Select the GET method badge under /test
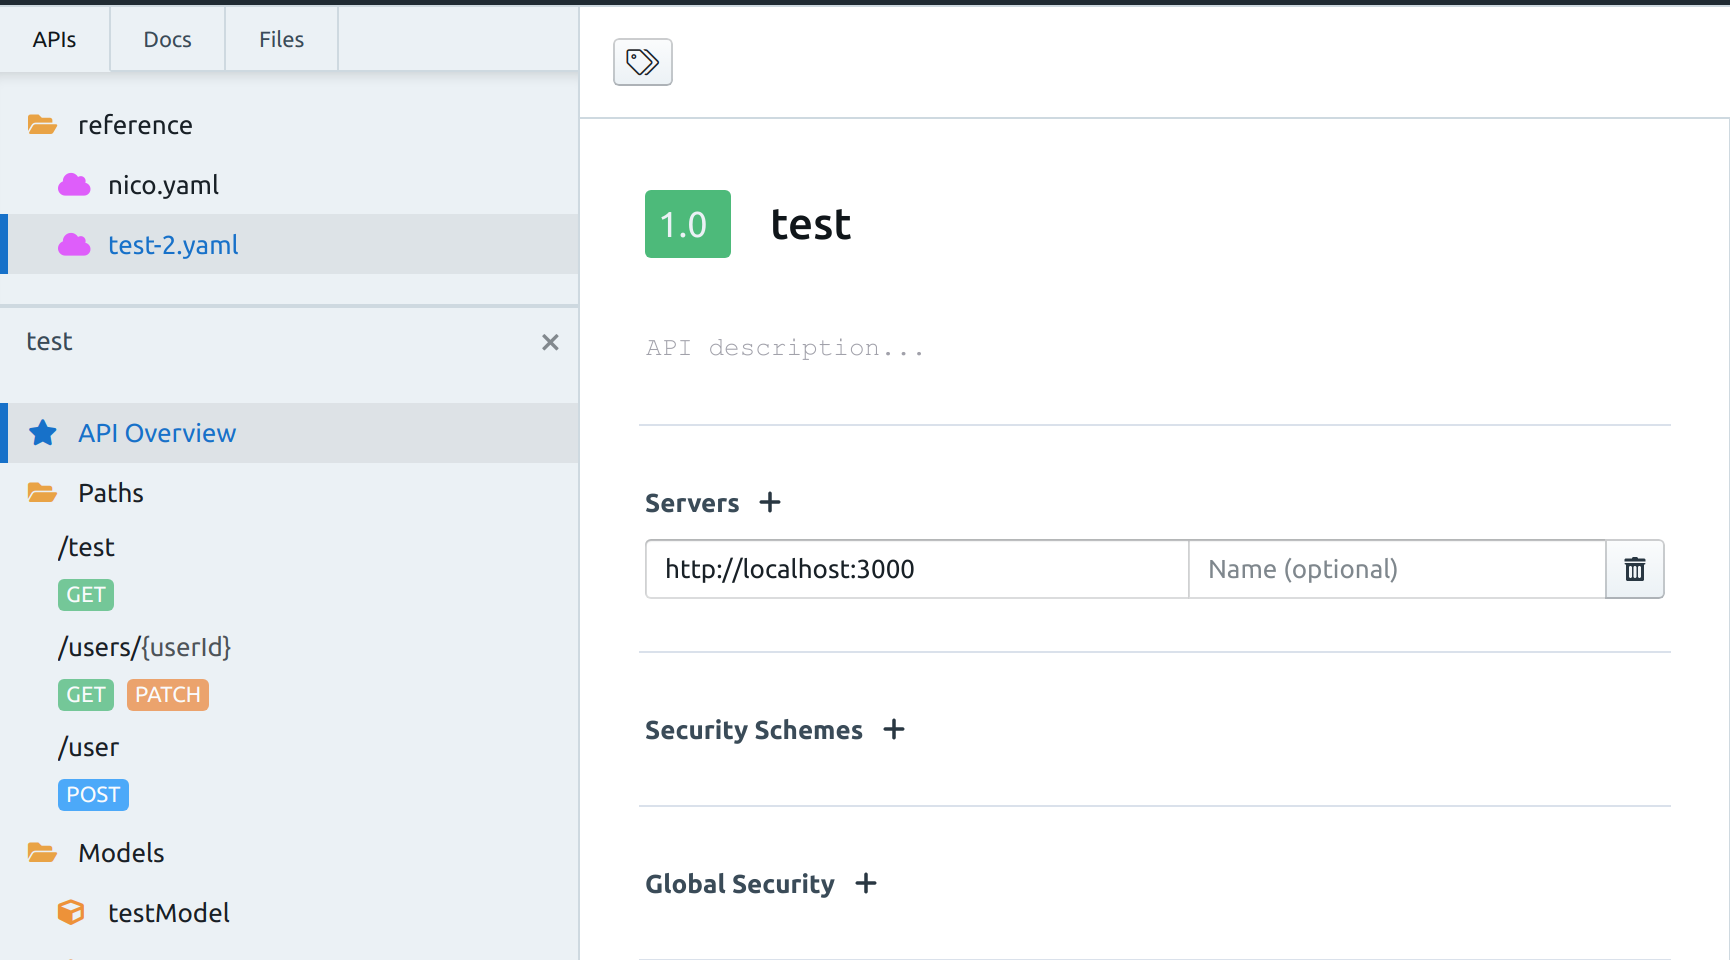Viewport: 1730px width, 960px height. 85,594
